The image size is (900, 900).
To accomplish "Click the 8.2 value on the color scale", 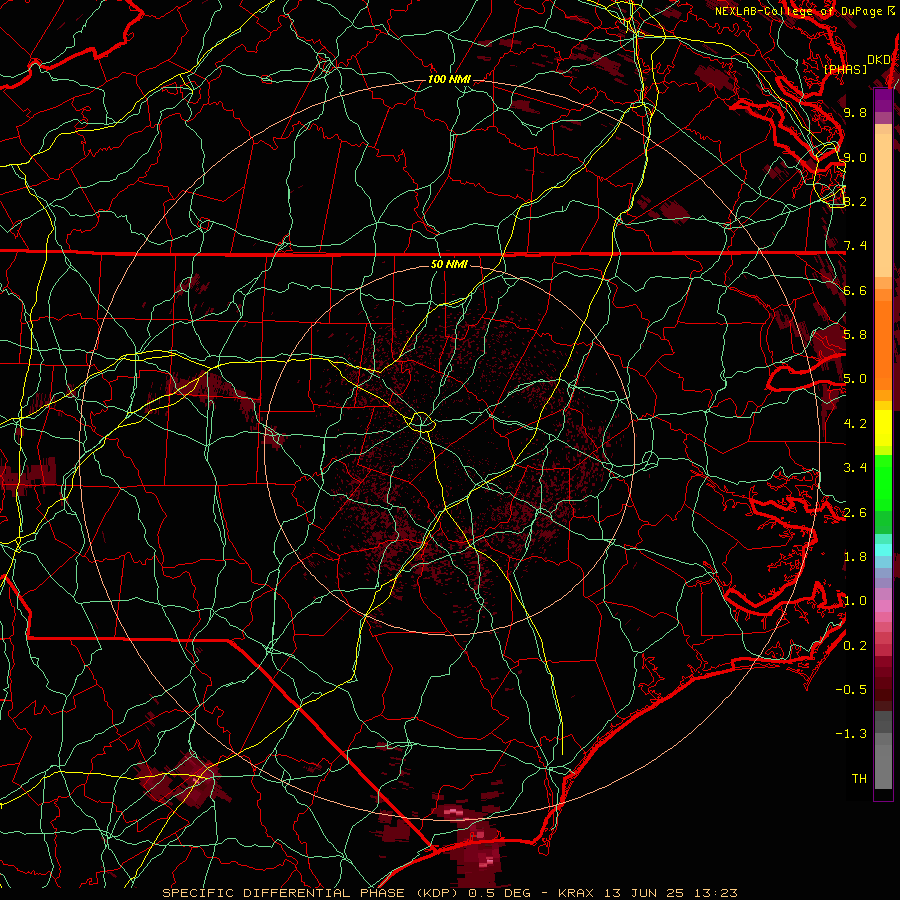I will click(855, 201).
